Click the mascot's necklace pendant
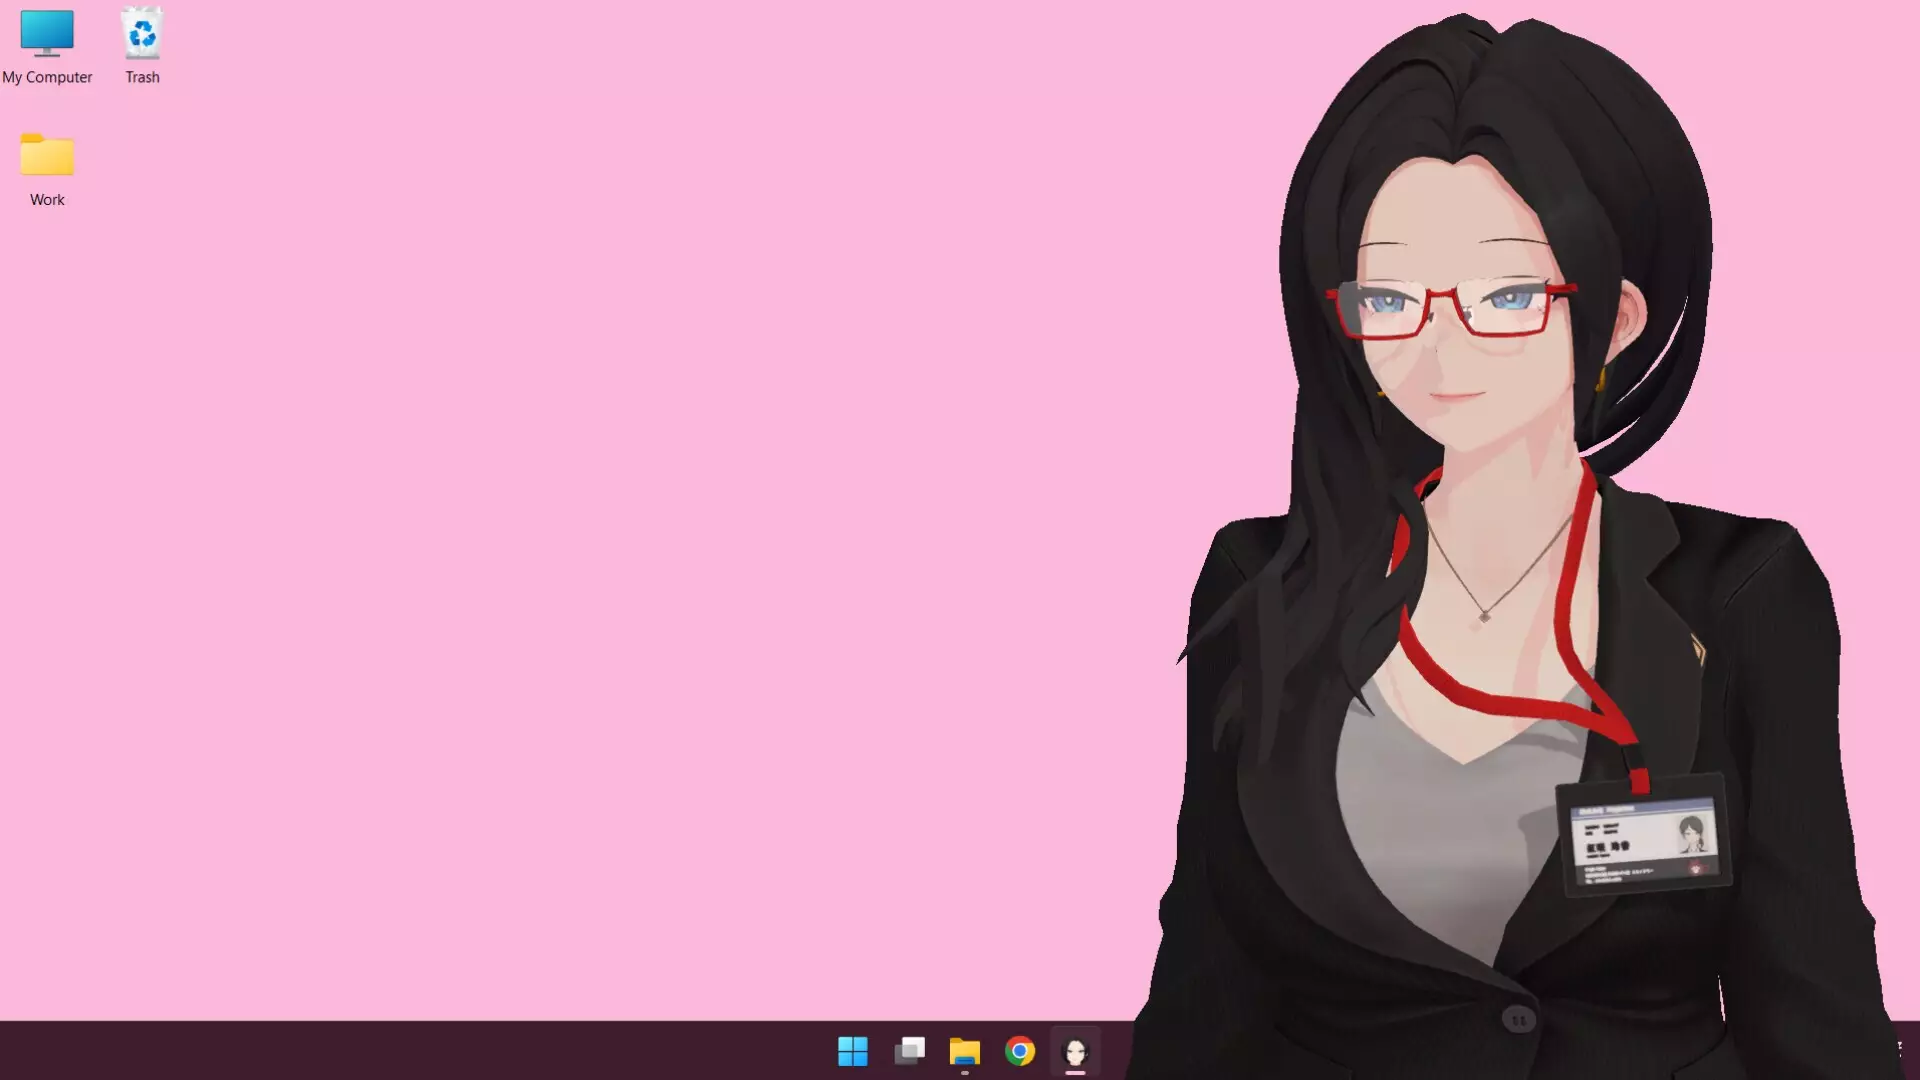The width and height of the screenshot is (1920, 1080). [1484, 617]
